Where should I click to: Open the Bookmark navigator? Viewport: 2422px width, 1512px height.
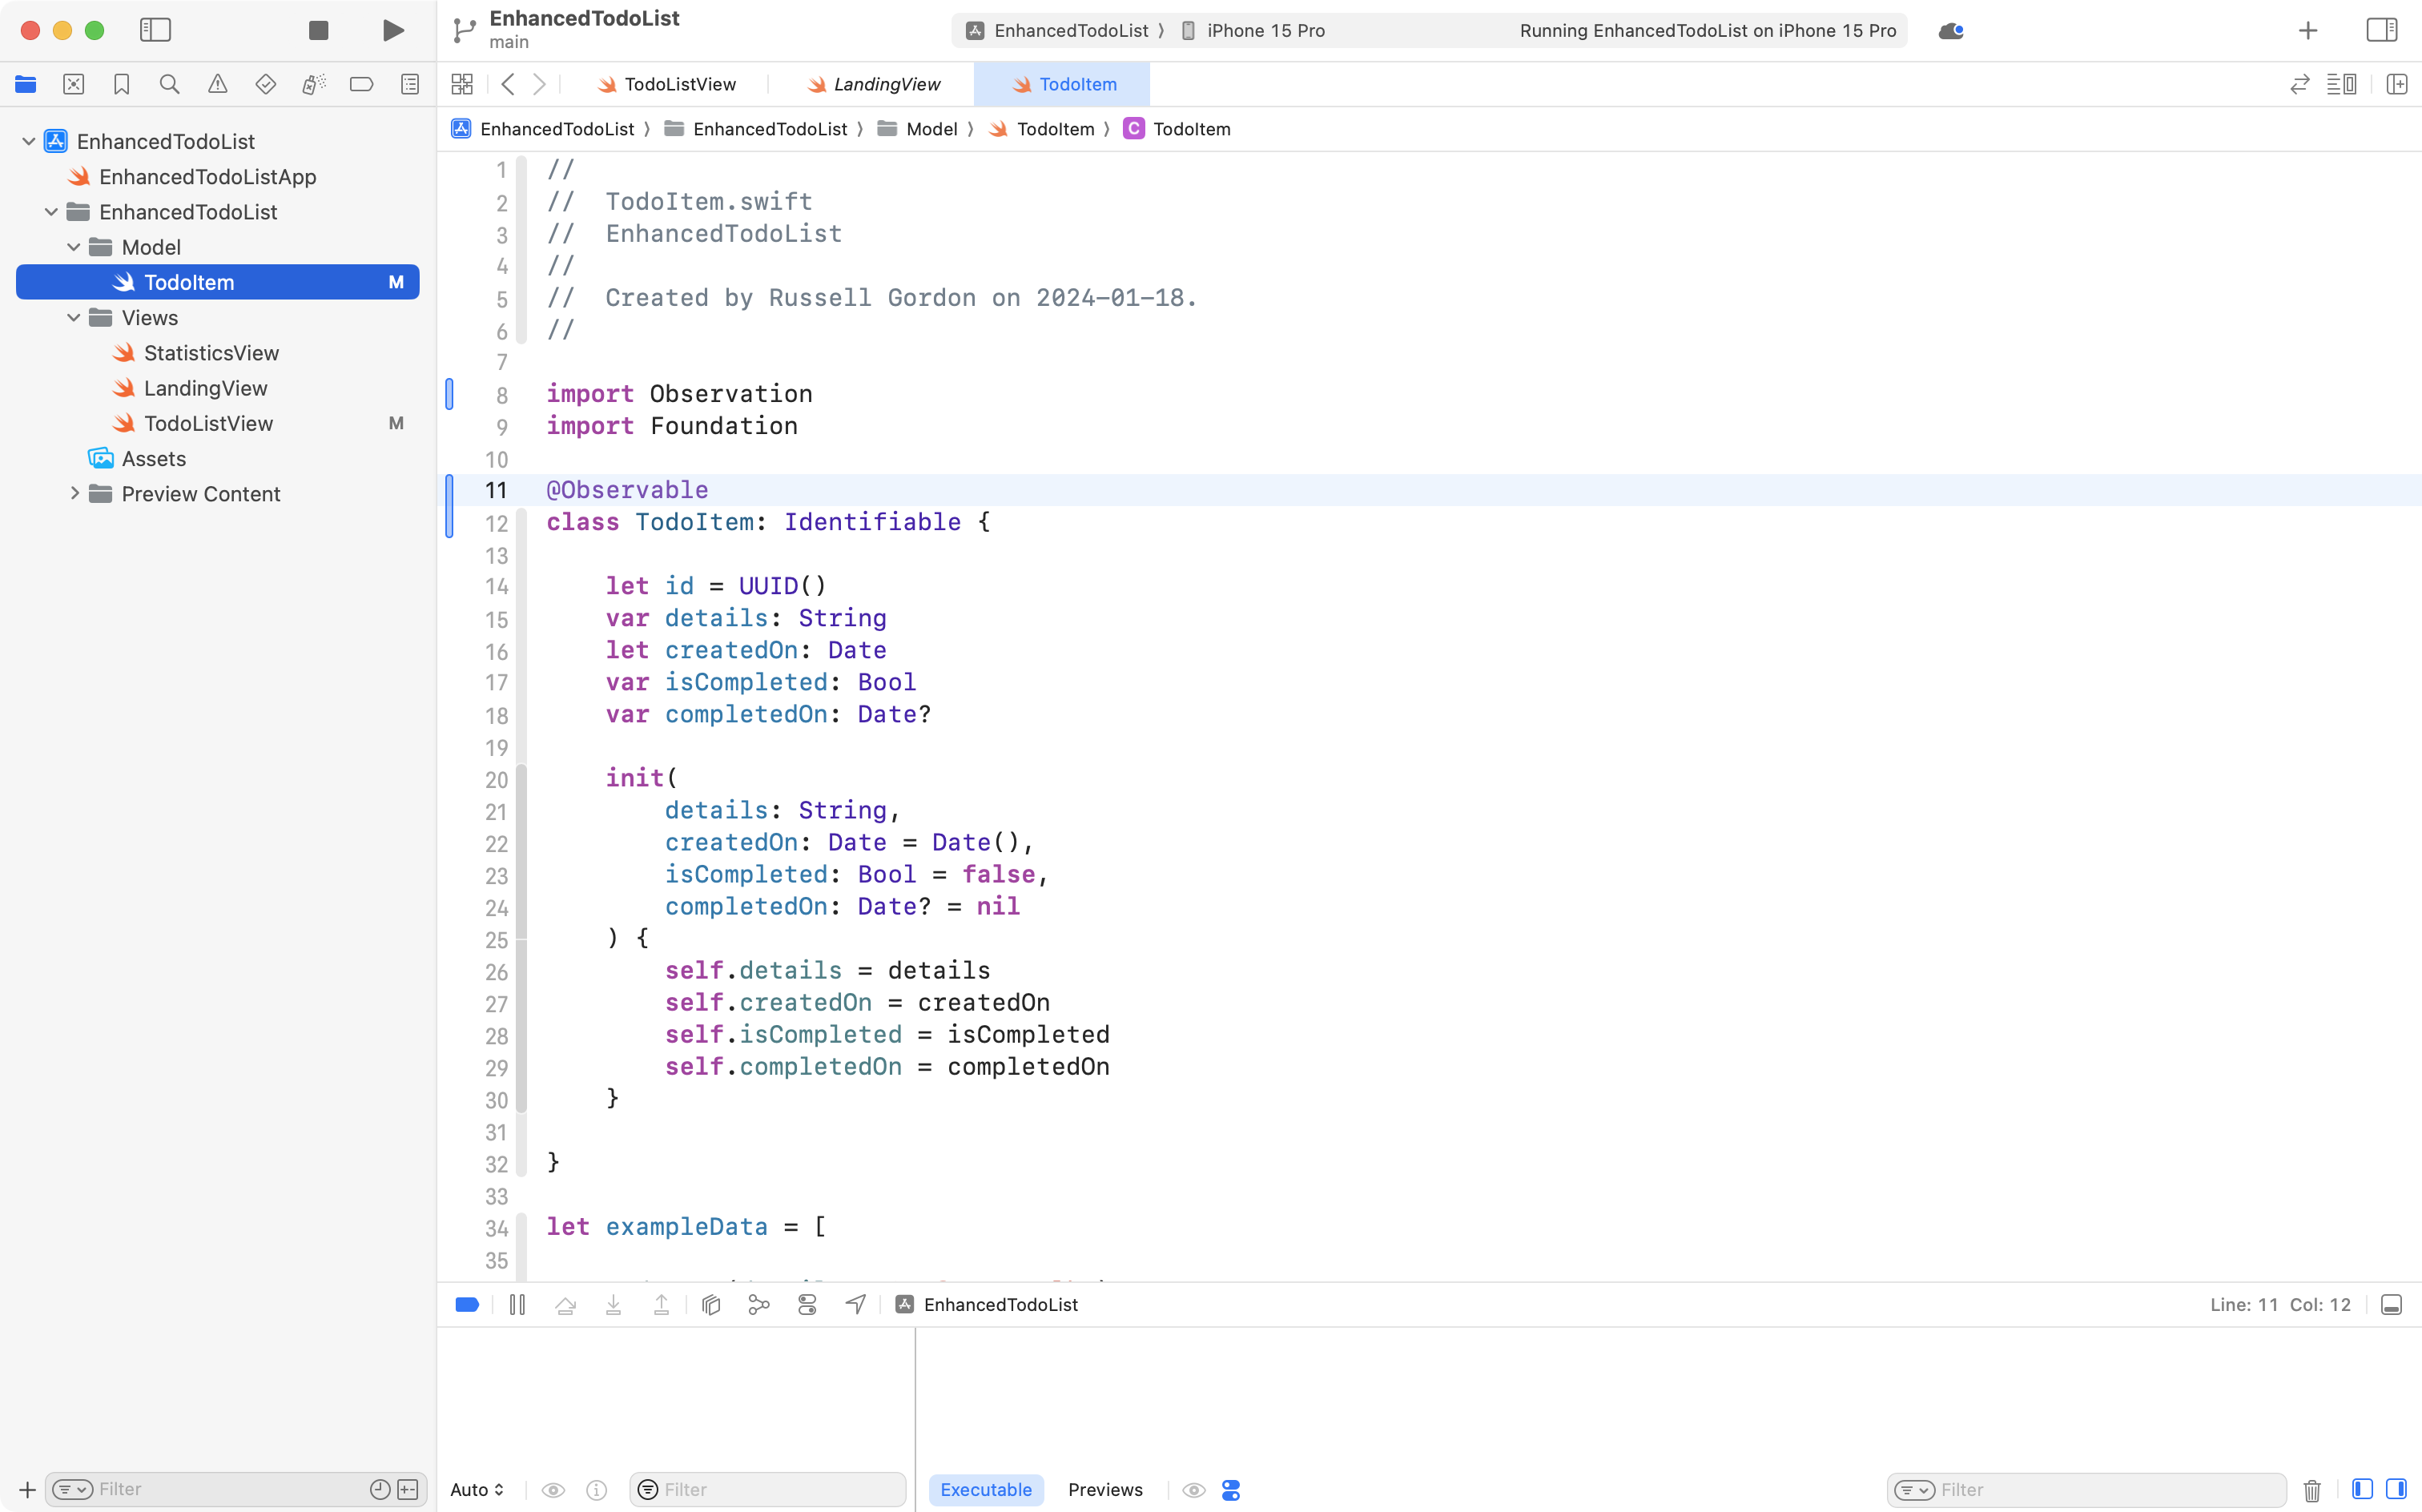tap(121, 84)
